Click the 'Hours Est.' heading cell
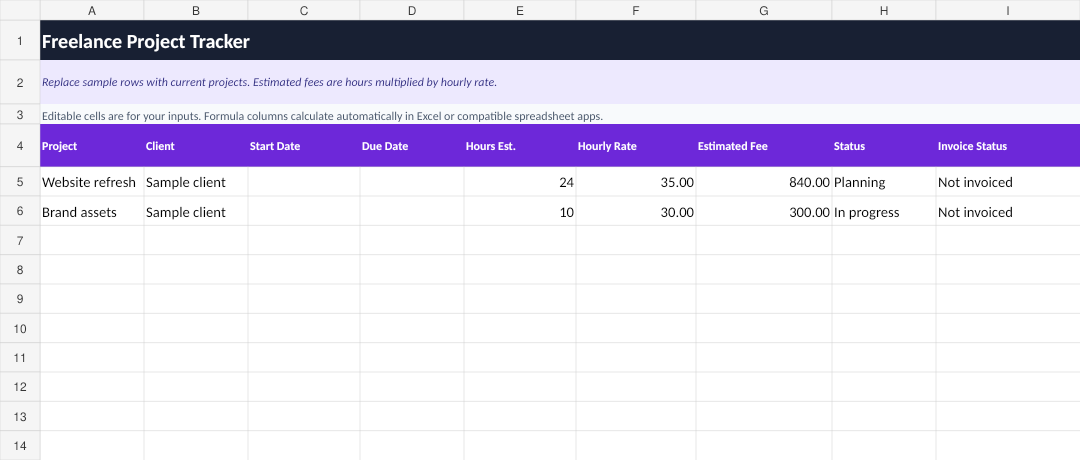 520,146
